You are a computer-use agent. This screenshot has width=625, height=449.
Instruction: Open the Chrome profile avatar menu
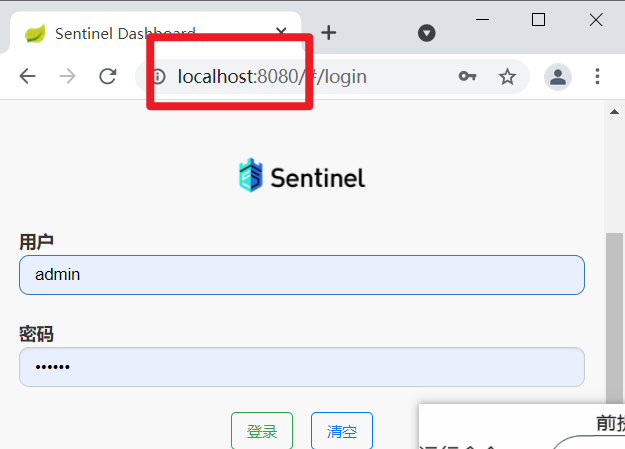[x=558, y=77]
